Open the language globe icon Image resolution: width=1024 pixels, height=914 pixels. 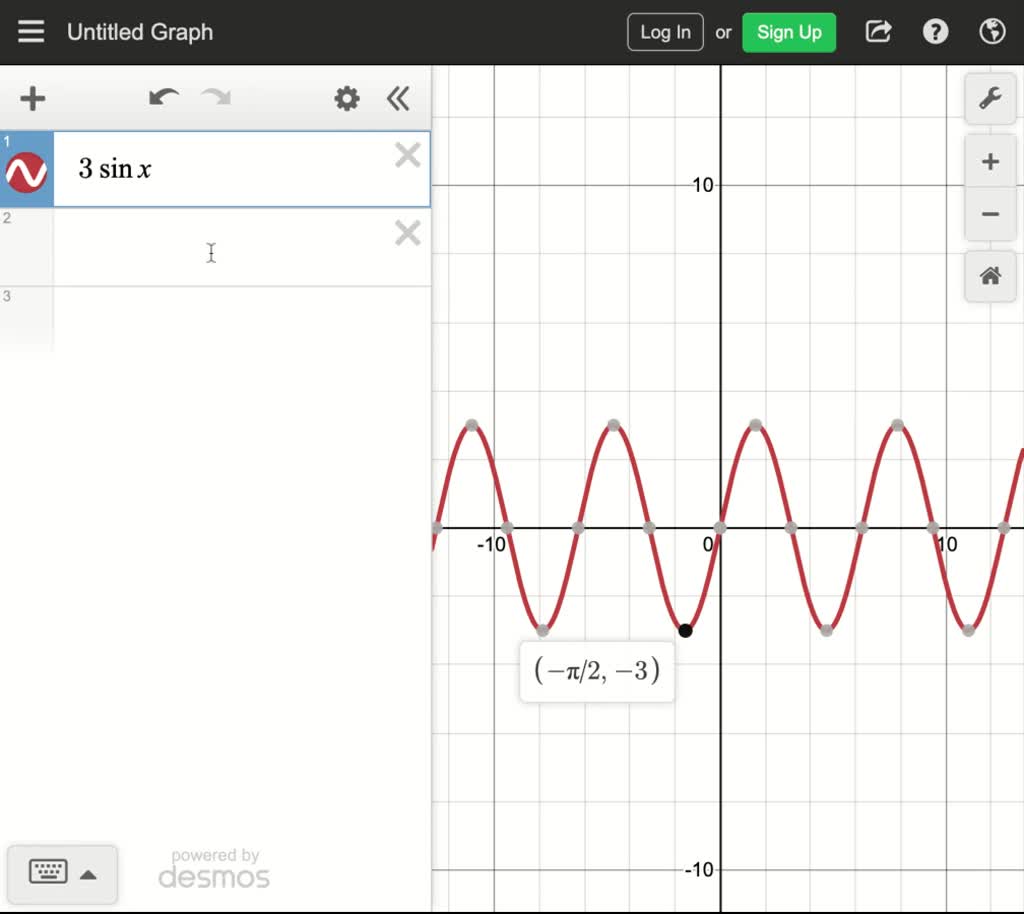(991, 31)
